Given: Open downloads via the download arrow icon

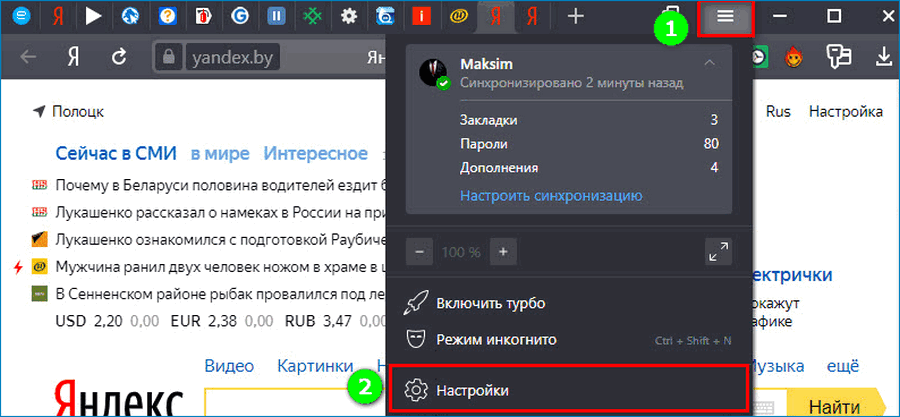Looking at the screenshot, I should pyautogui.click(x=882, y=56).
